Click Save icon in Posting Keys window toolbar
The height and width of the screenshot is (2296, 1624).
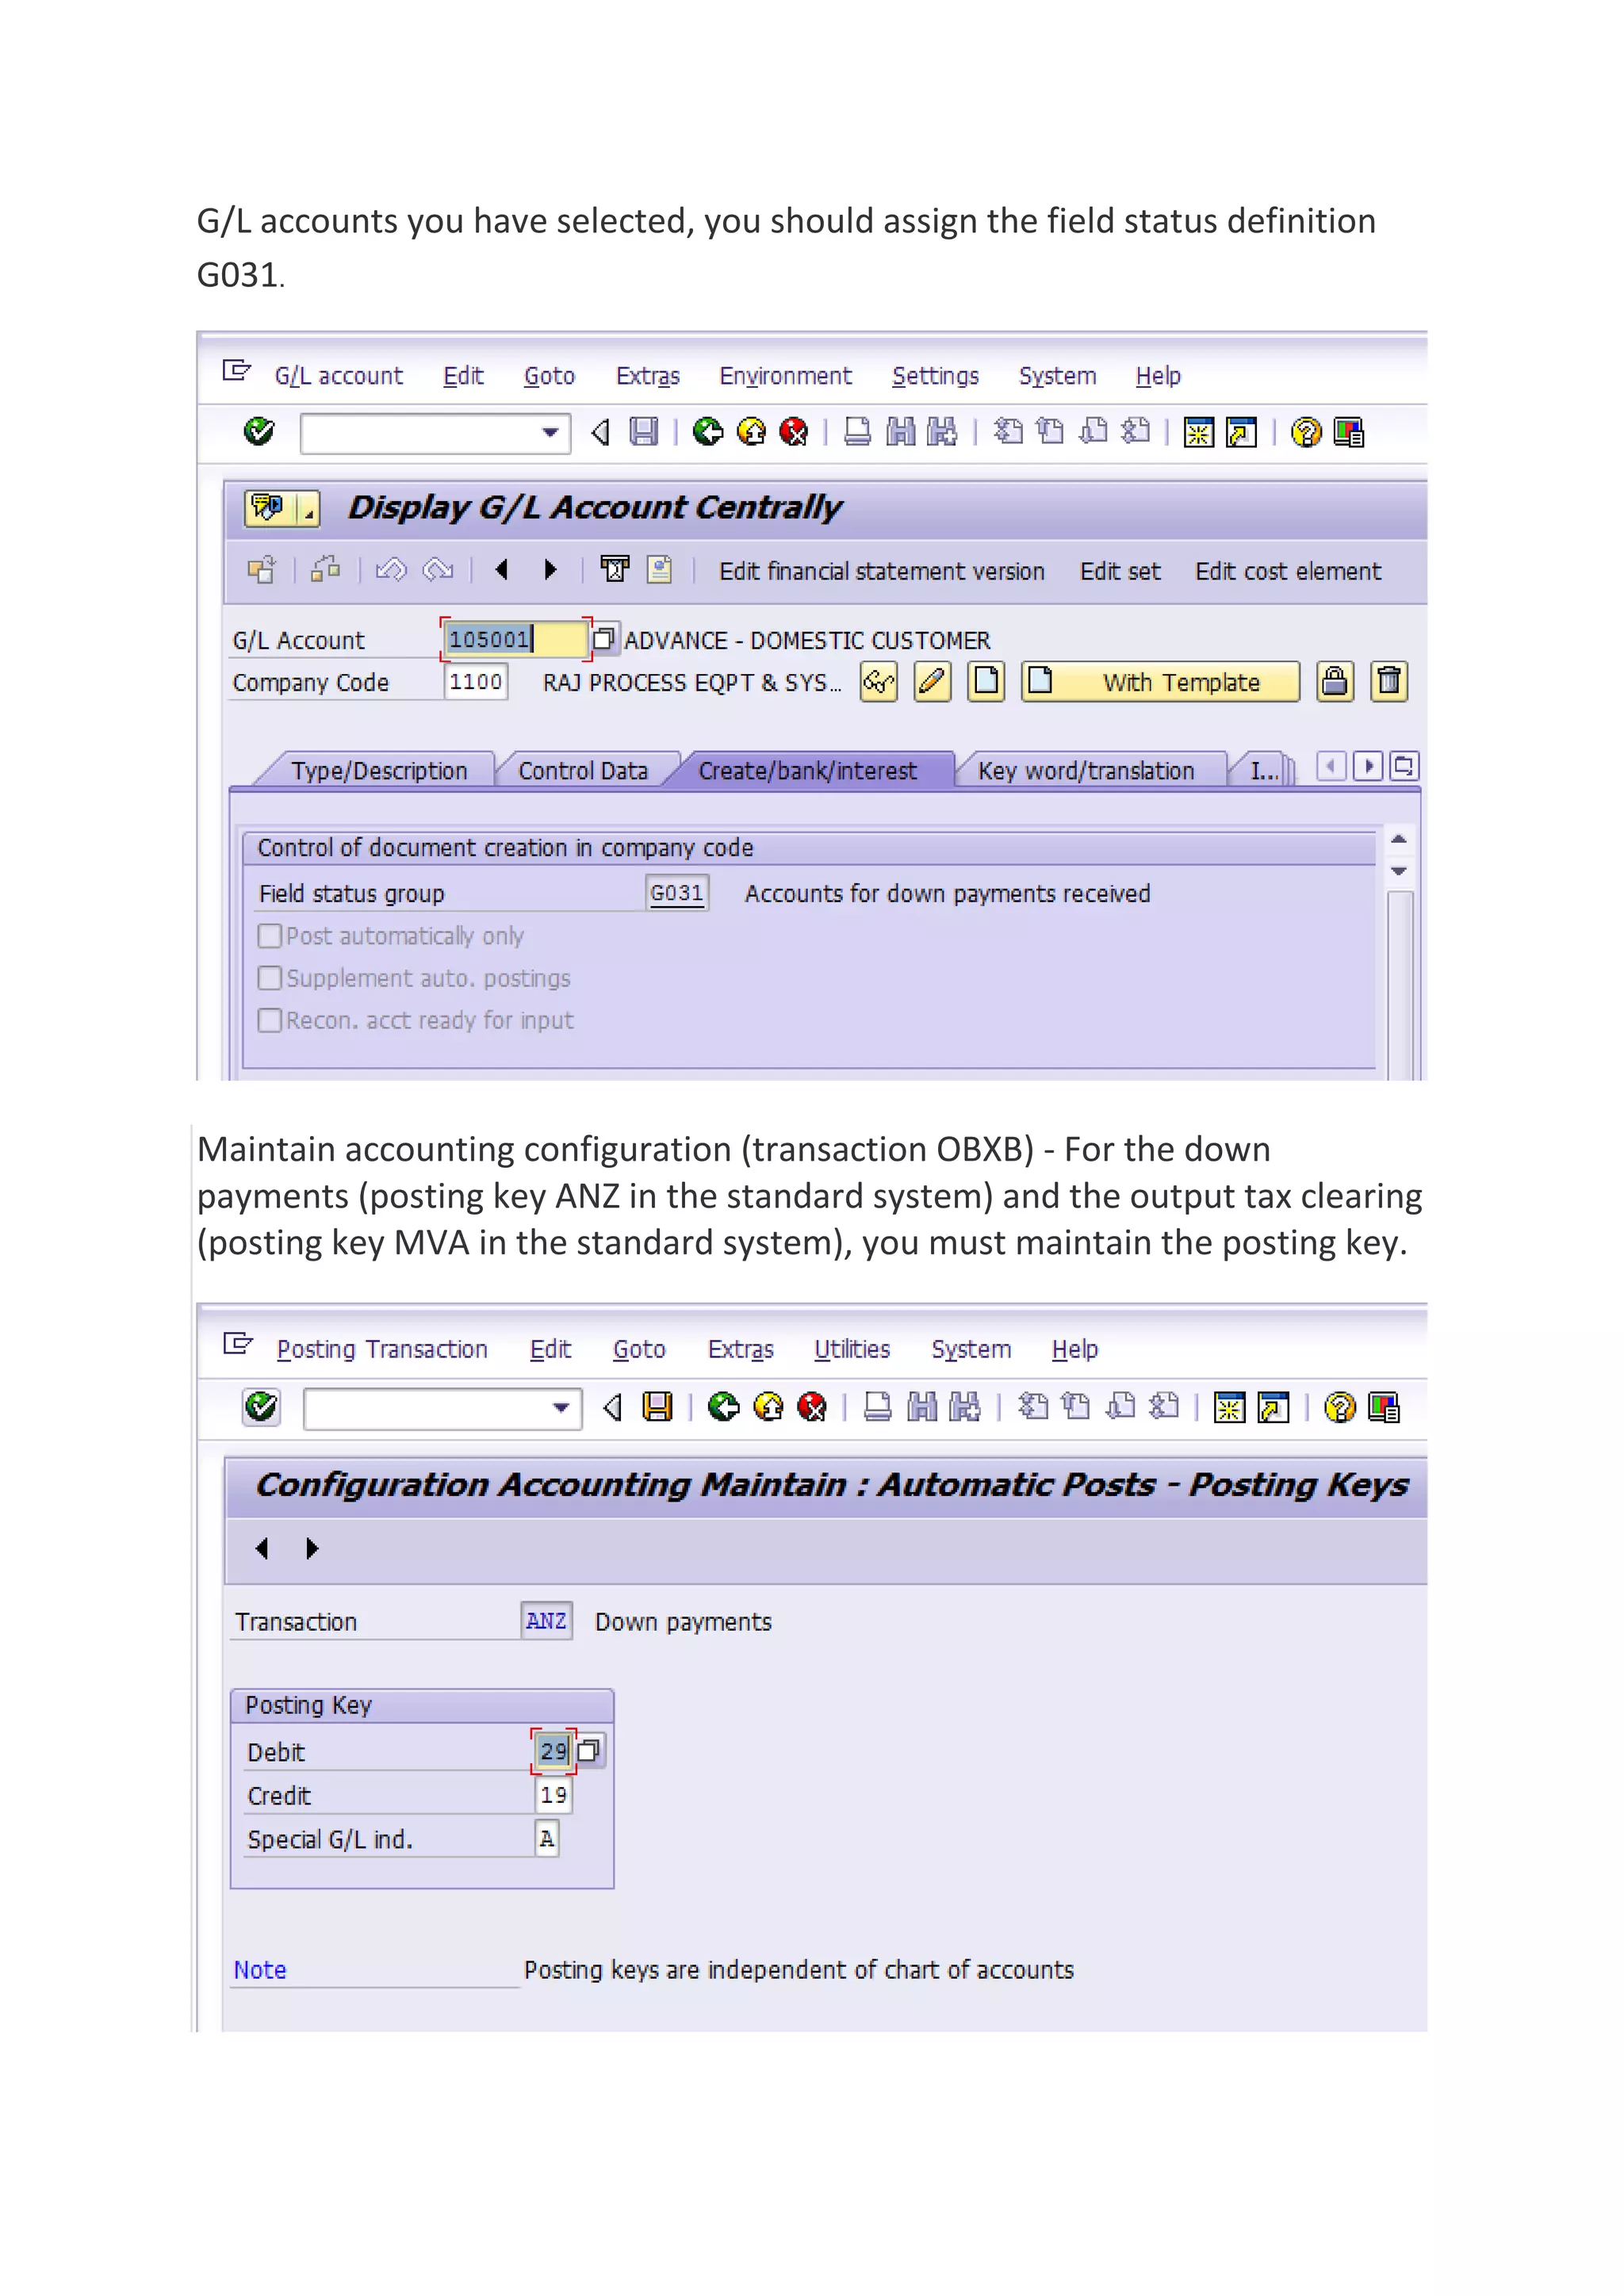(x=657, y=1408)
